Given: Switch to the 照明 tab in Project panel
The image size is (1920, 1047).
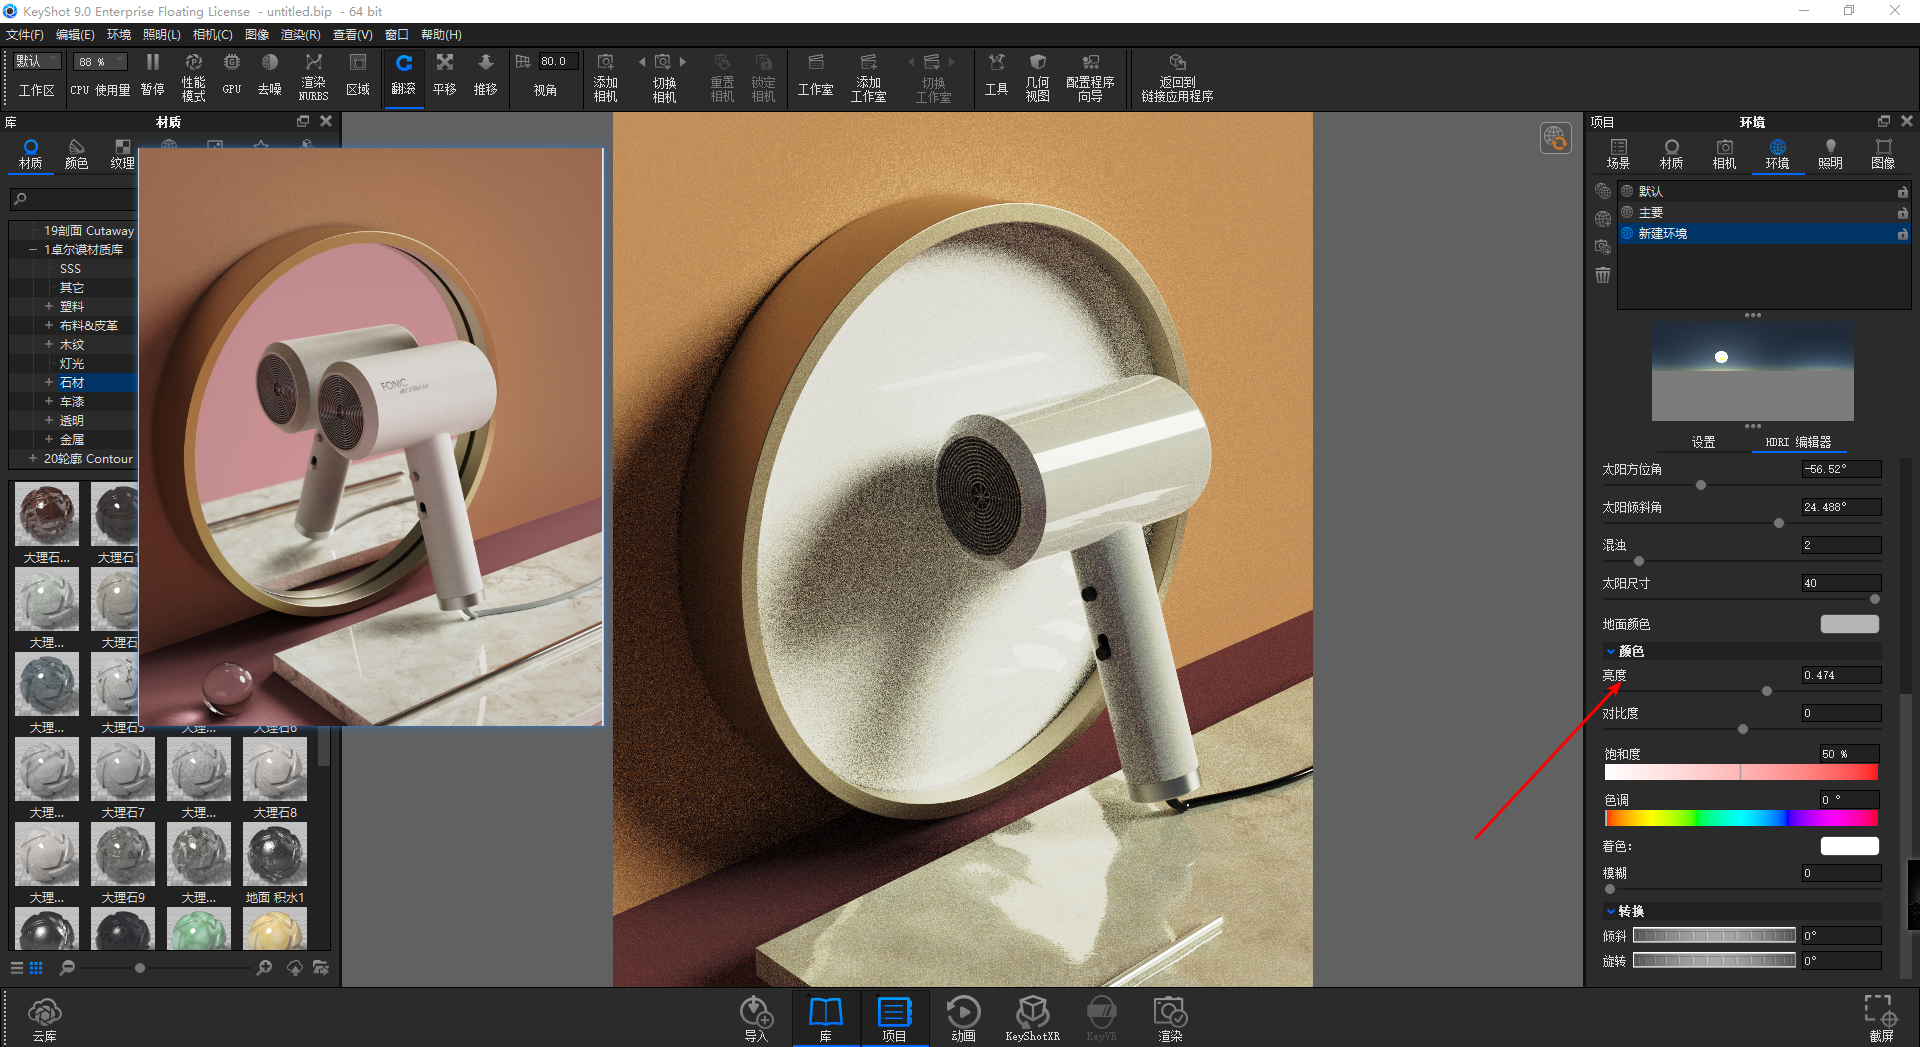Looking at the screenshot, I should pyautogui.click(x=1830, y=154).
